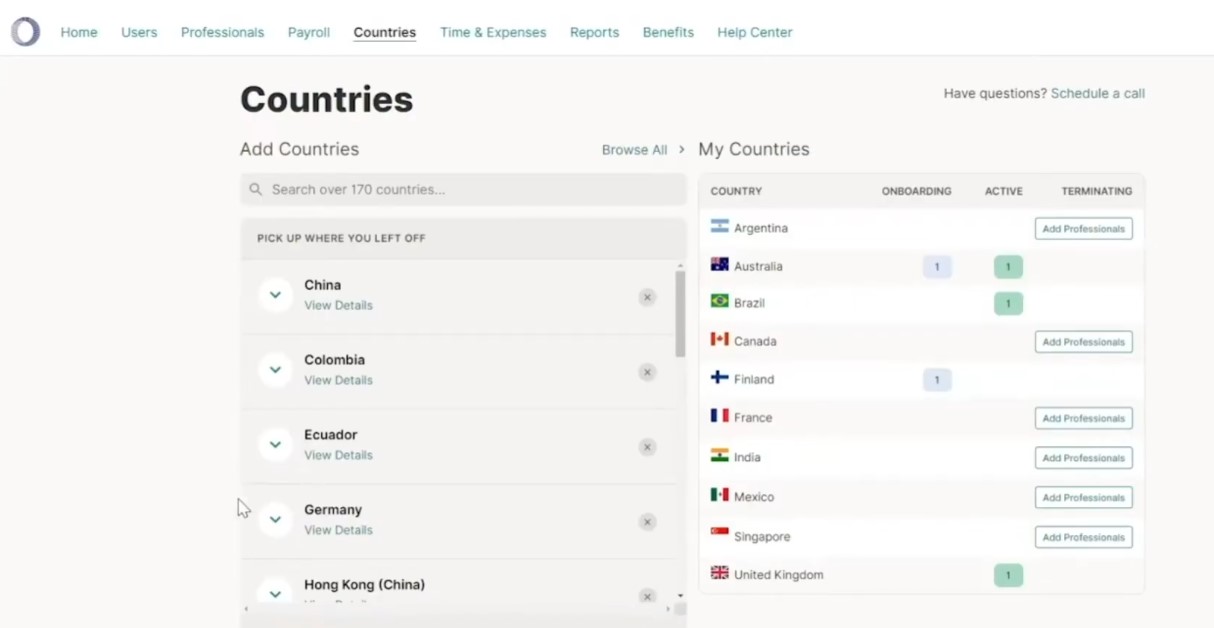This screenshot has height=628, width=1214.
Task: Click the Add Countries vertical scrollbar thumb
Action: [x=680, y=314]
